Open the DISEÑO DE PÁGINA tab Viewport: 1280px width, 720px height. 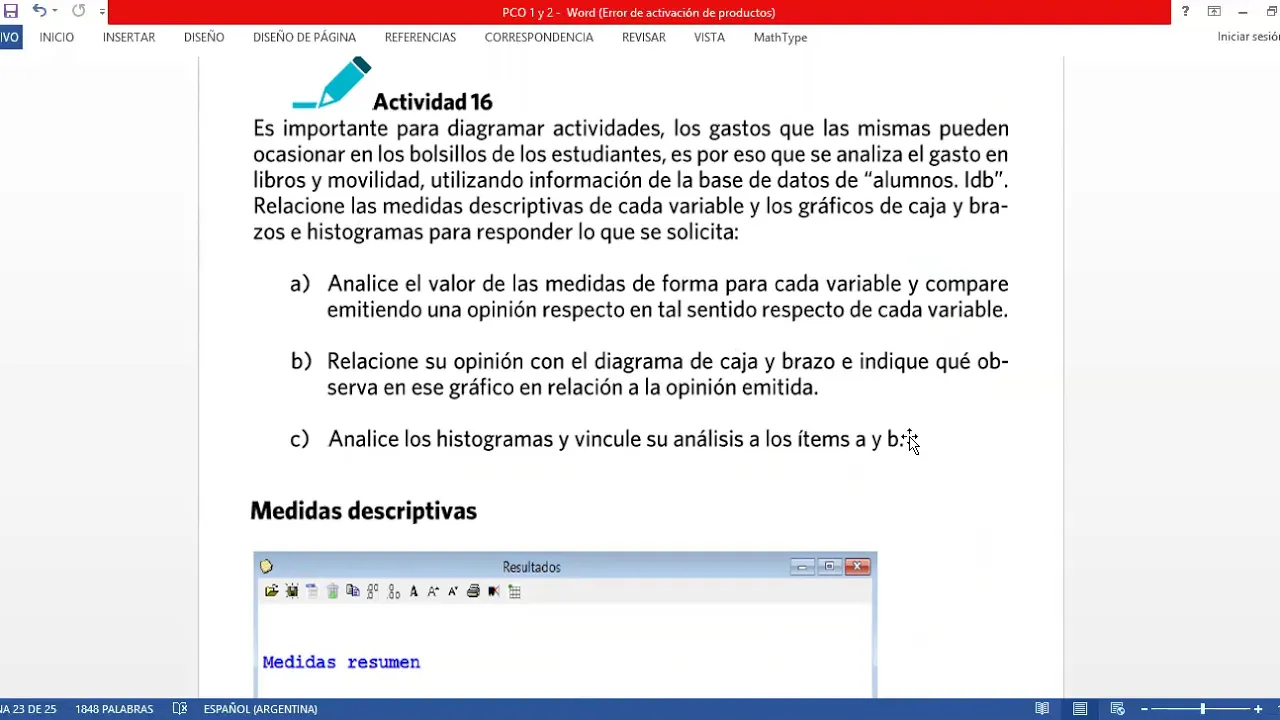click(304, 37)
